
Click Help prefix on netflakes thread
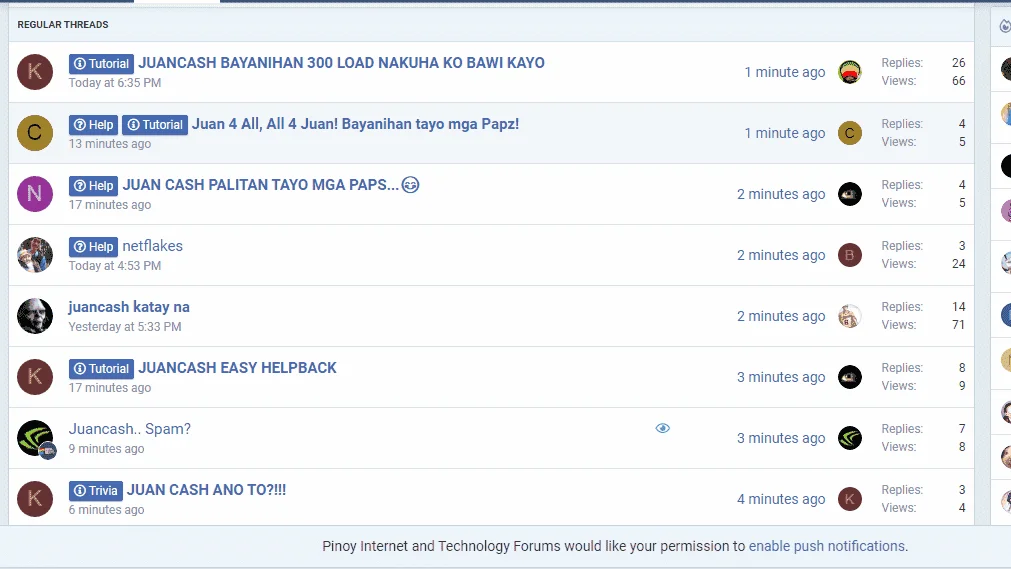tap(93, 246)
